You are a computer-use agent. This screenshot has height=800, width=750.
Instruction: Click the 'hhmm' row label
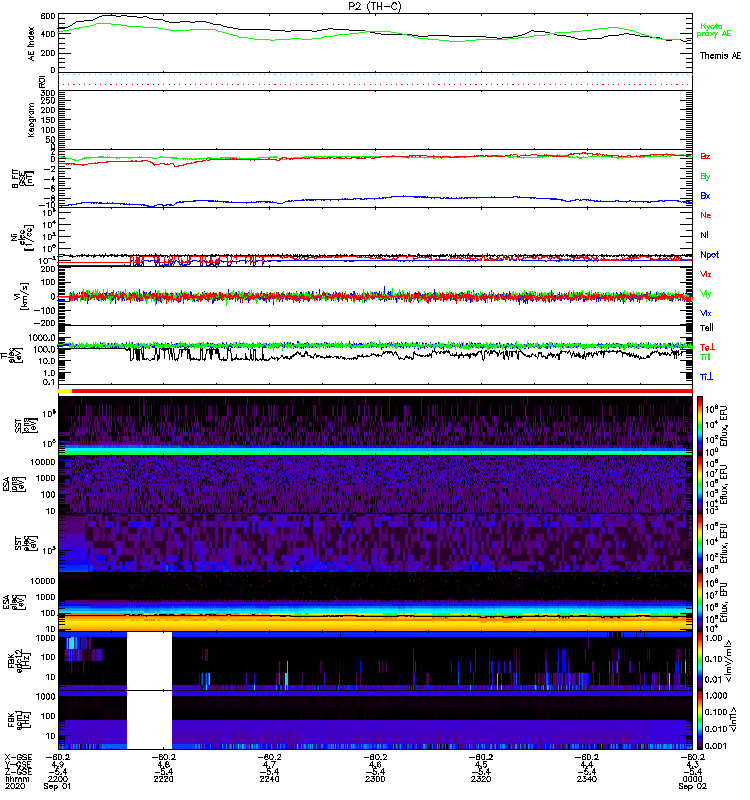coord(17,779)
